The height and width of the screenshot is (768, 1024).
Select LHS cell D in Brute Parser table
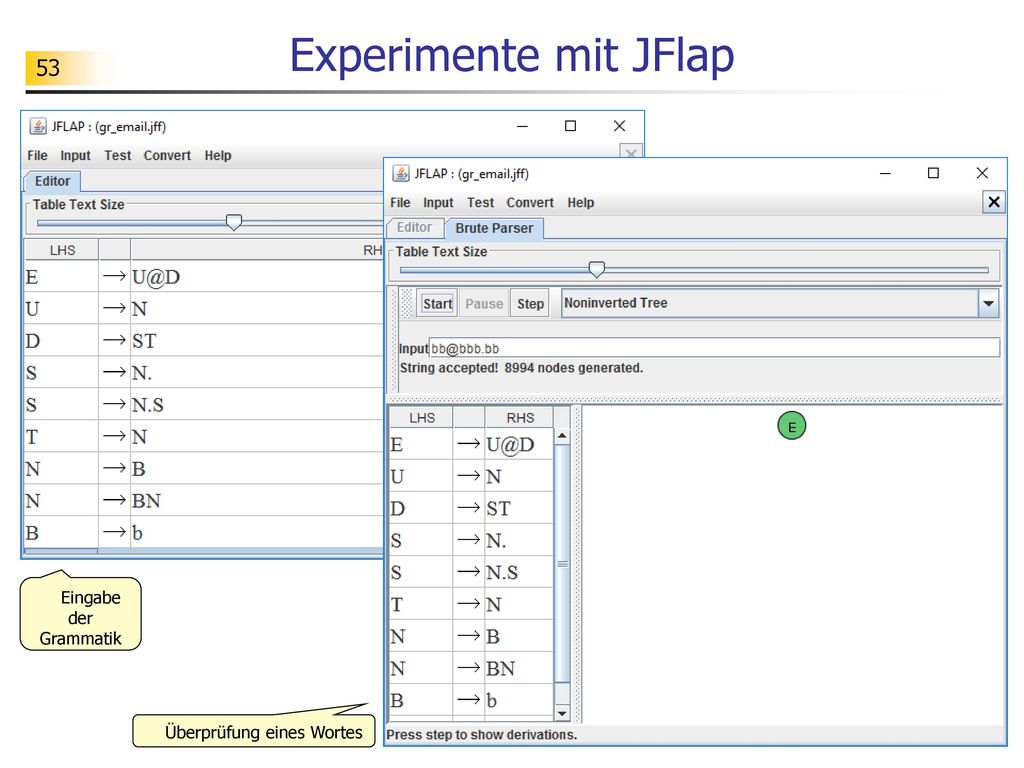pos(421,509)
